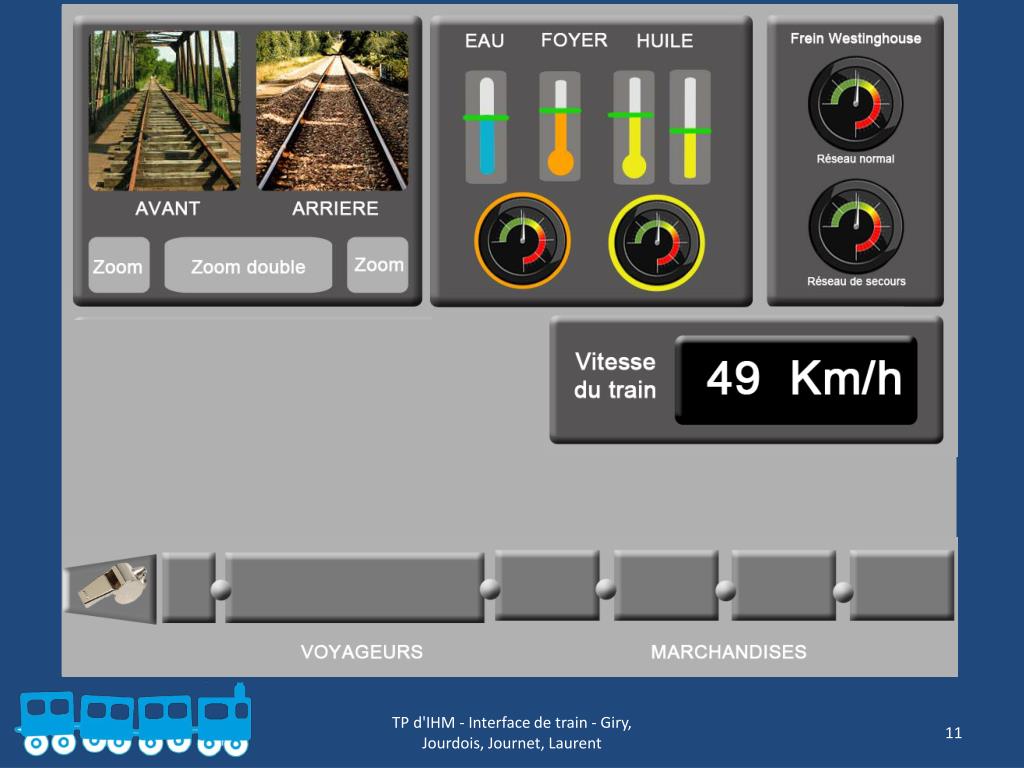Viewport: 1024px width, 768px height.
Task: Adjust the blue EAU level slider
Action: [x=486, y=127]
